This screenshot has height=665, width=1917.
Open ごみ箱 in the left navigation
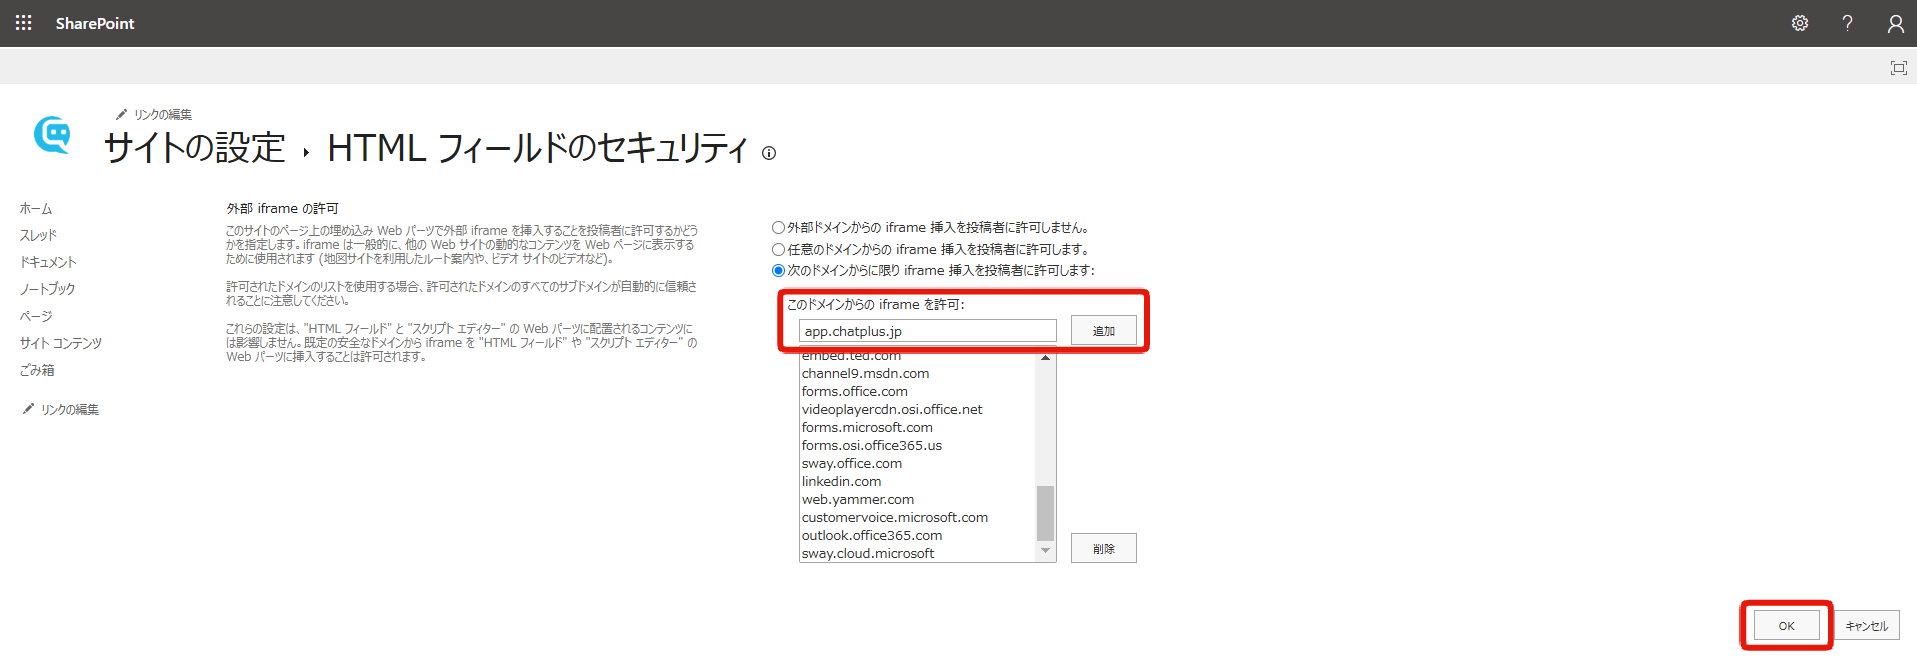(37, 370)
